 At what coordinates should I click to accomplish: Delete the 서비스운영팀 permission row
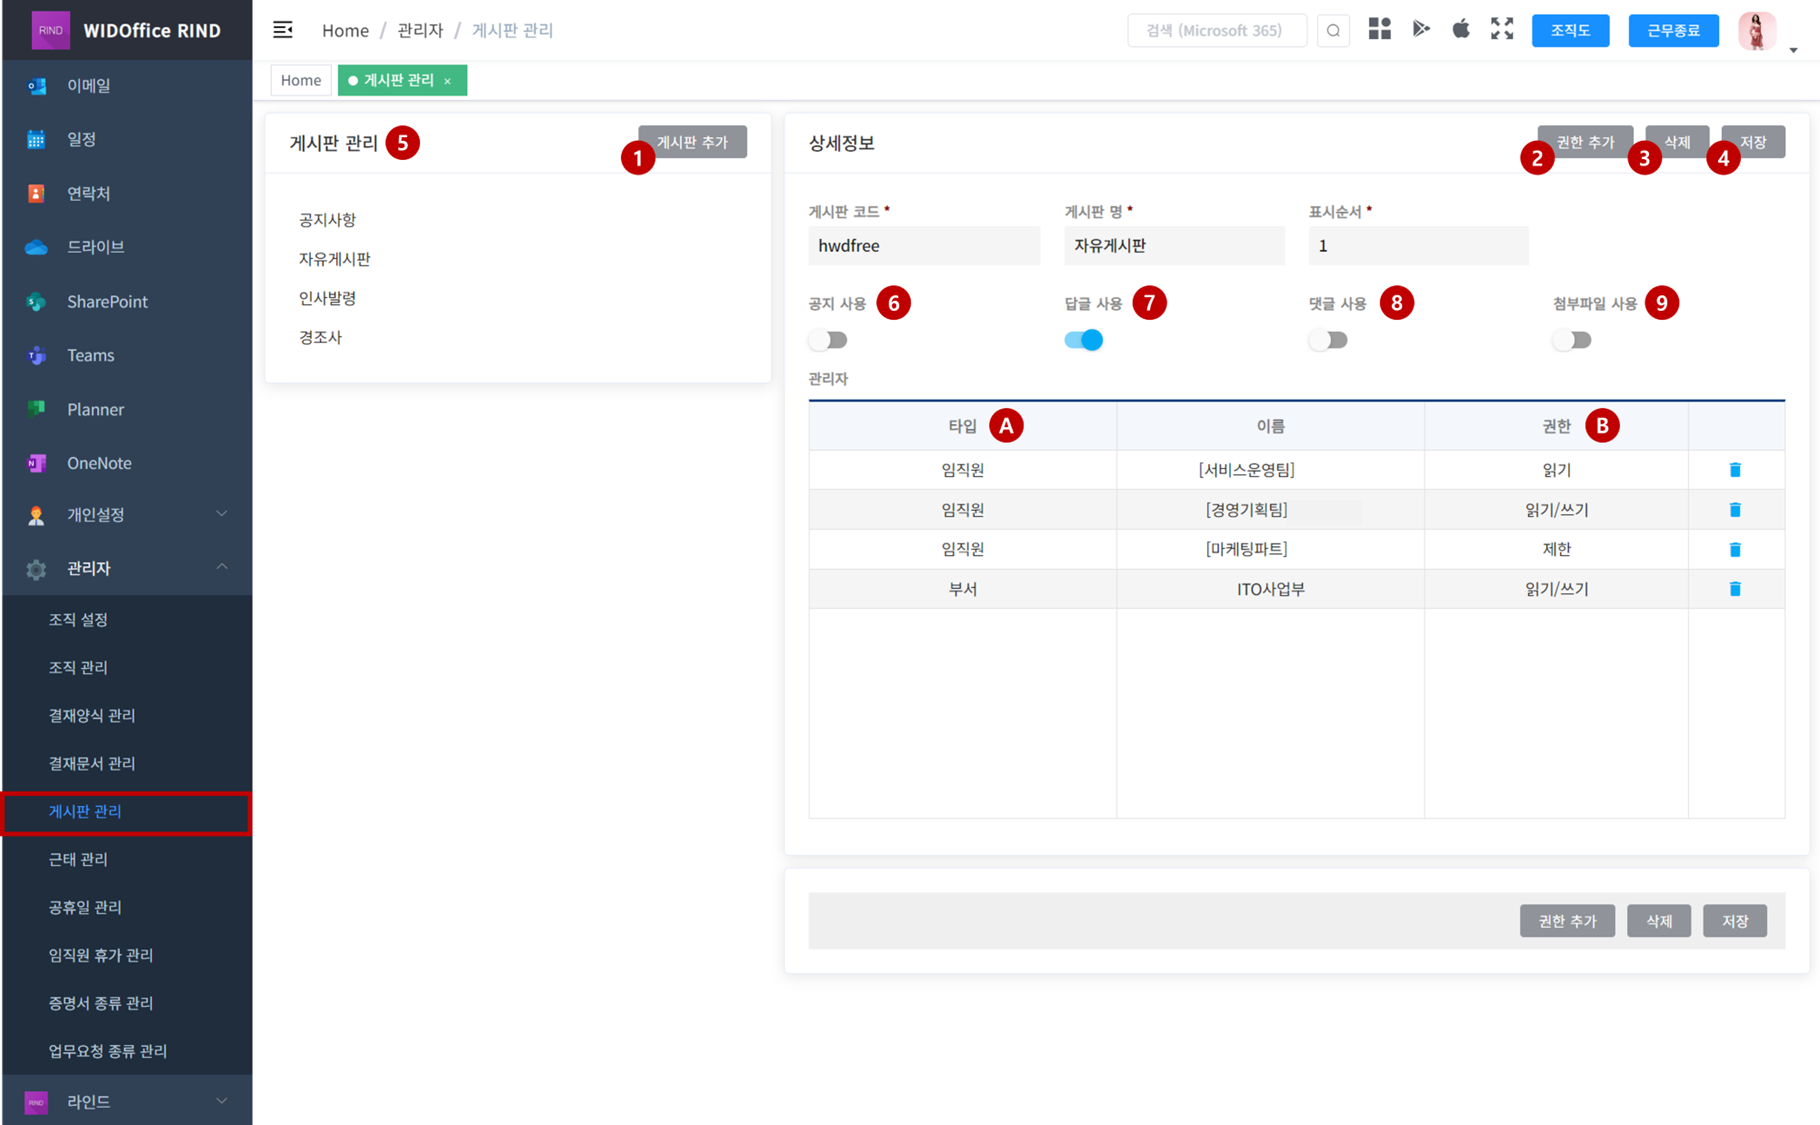click(x=1735, y=470)
